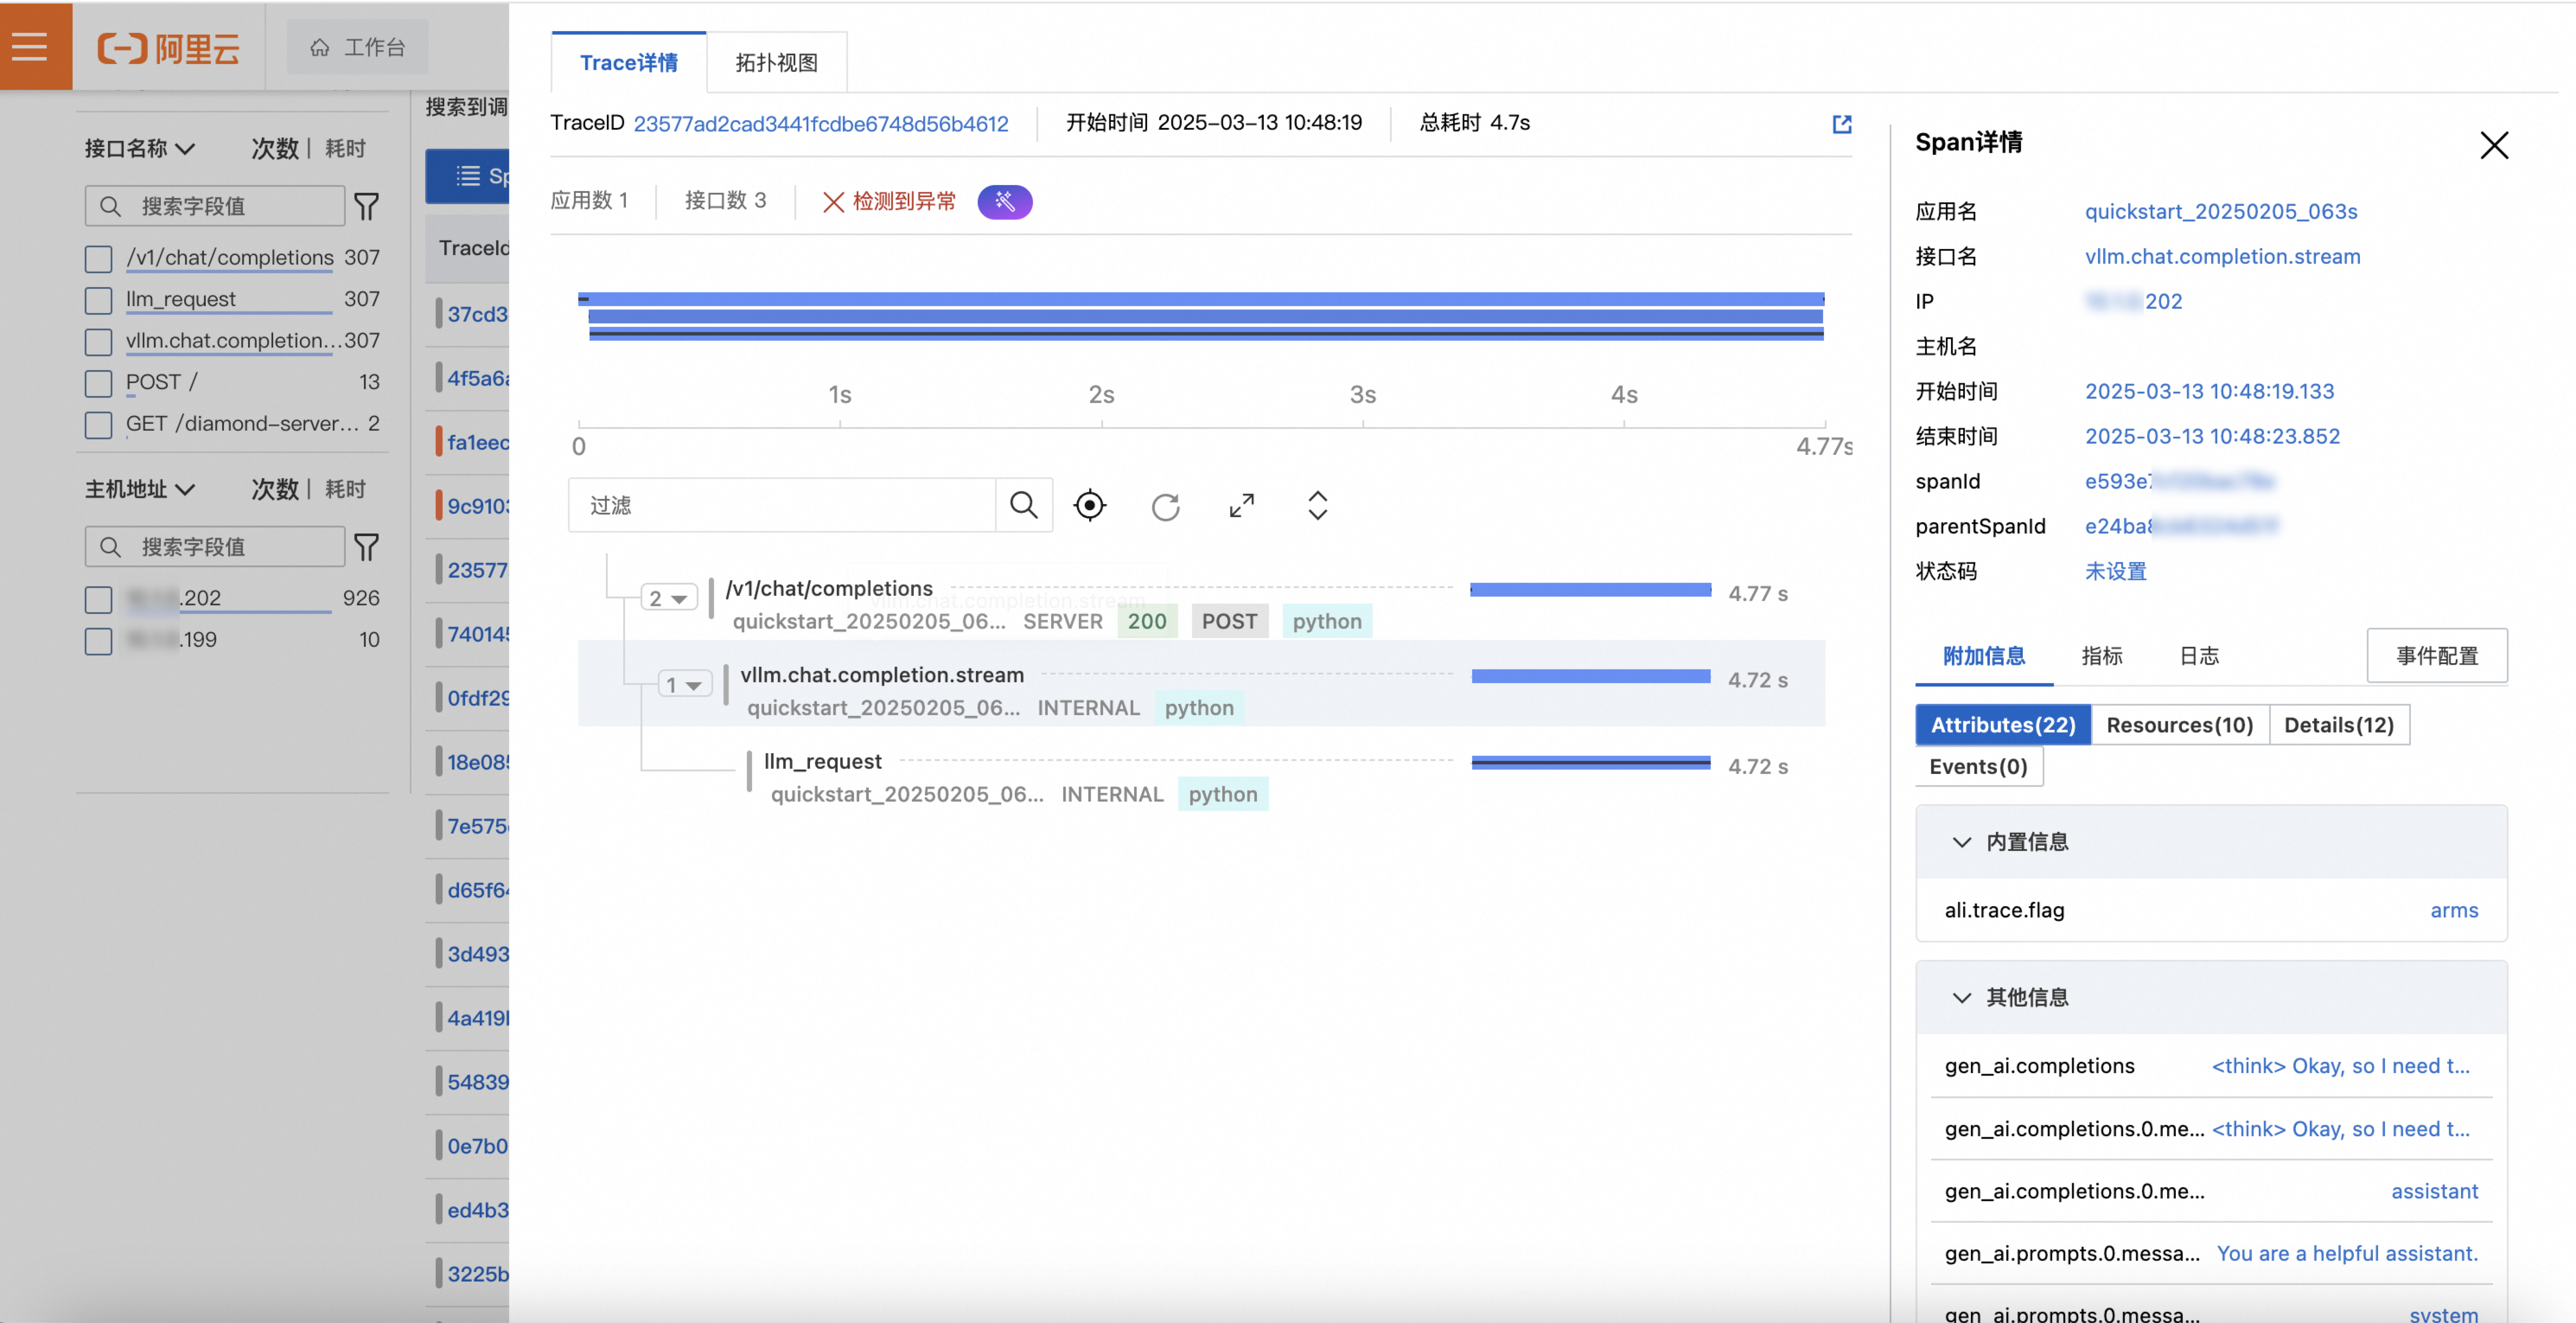Image resolution: width=2576 pixels, height=1323 pixels.
Task: Click the Alibaba Cloud logo
Action: [168, 47]
